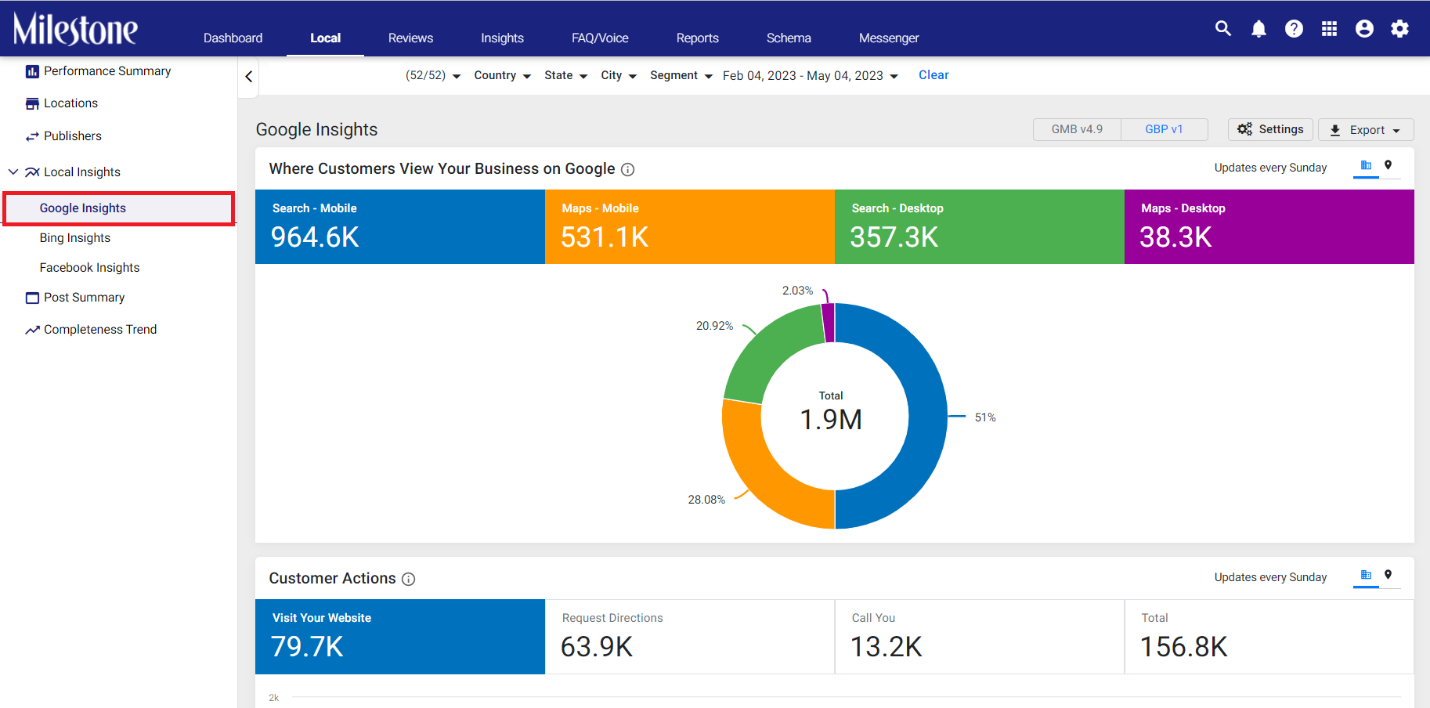Image resolution: width=1430 pixels, height=708 pixels.
Task: Select the purple Maps - Desktop tile
Action: pos(1269,227)
